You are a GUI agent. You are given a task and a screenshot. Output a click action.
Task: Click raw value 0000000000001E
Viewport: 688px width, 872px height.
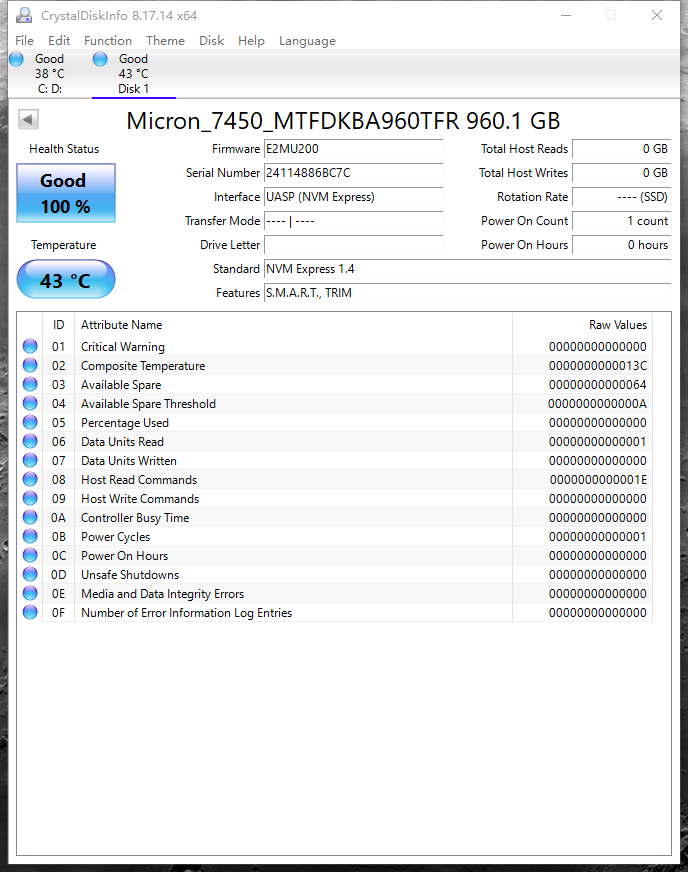598,480
